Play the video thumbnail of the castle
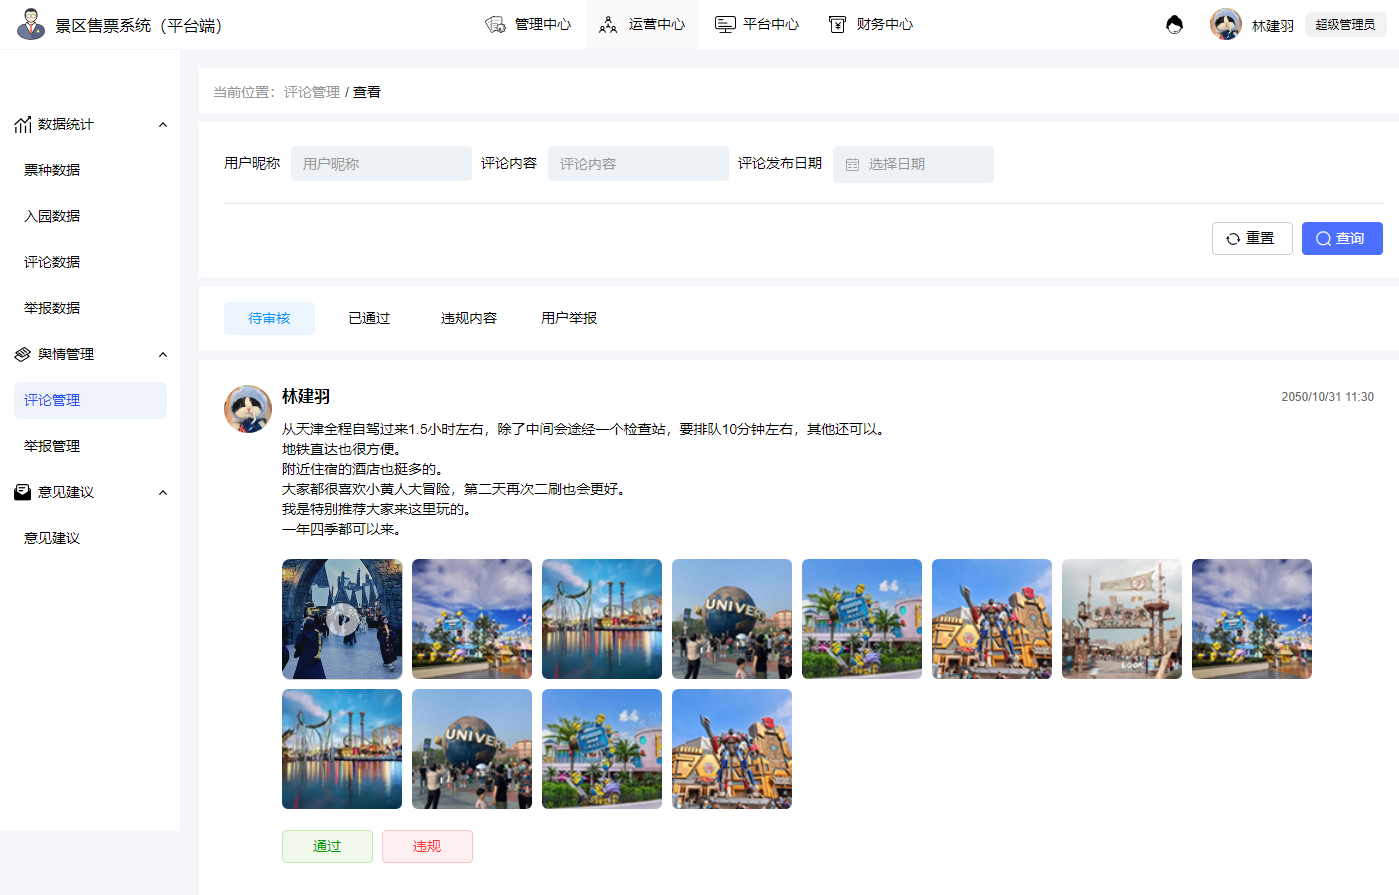The width and height of the screenshot is (1399, 895). click(342, 619)
